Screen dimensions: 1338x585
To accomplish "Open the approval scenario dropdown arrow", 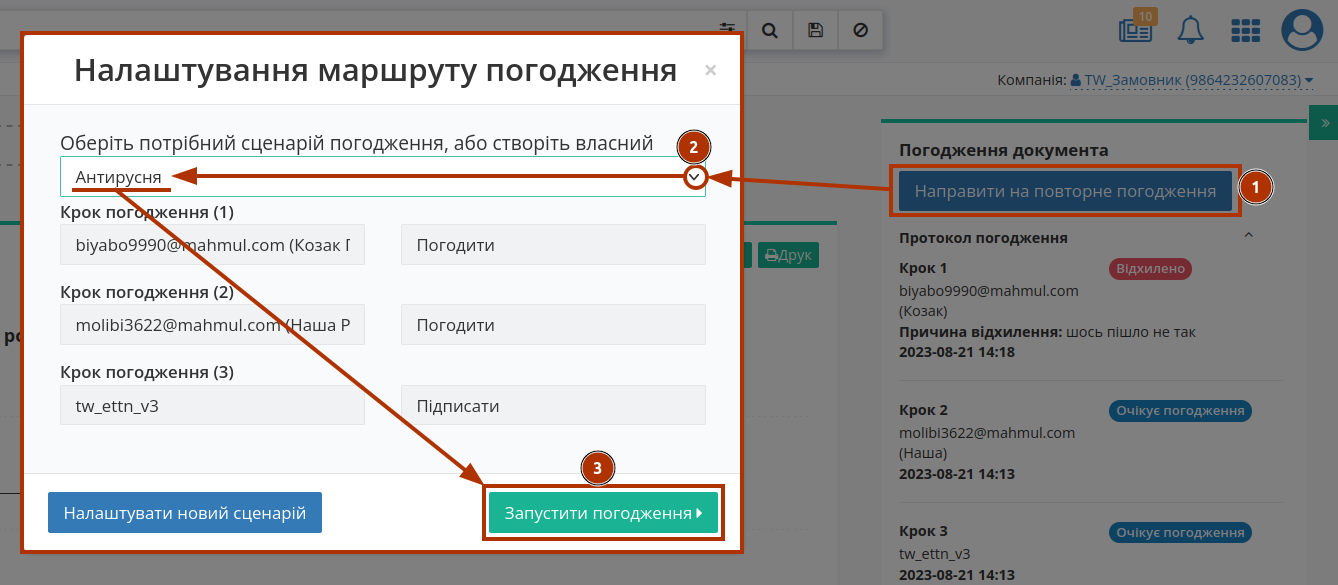I will [x=696, y=177].
